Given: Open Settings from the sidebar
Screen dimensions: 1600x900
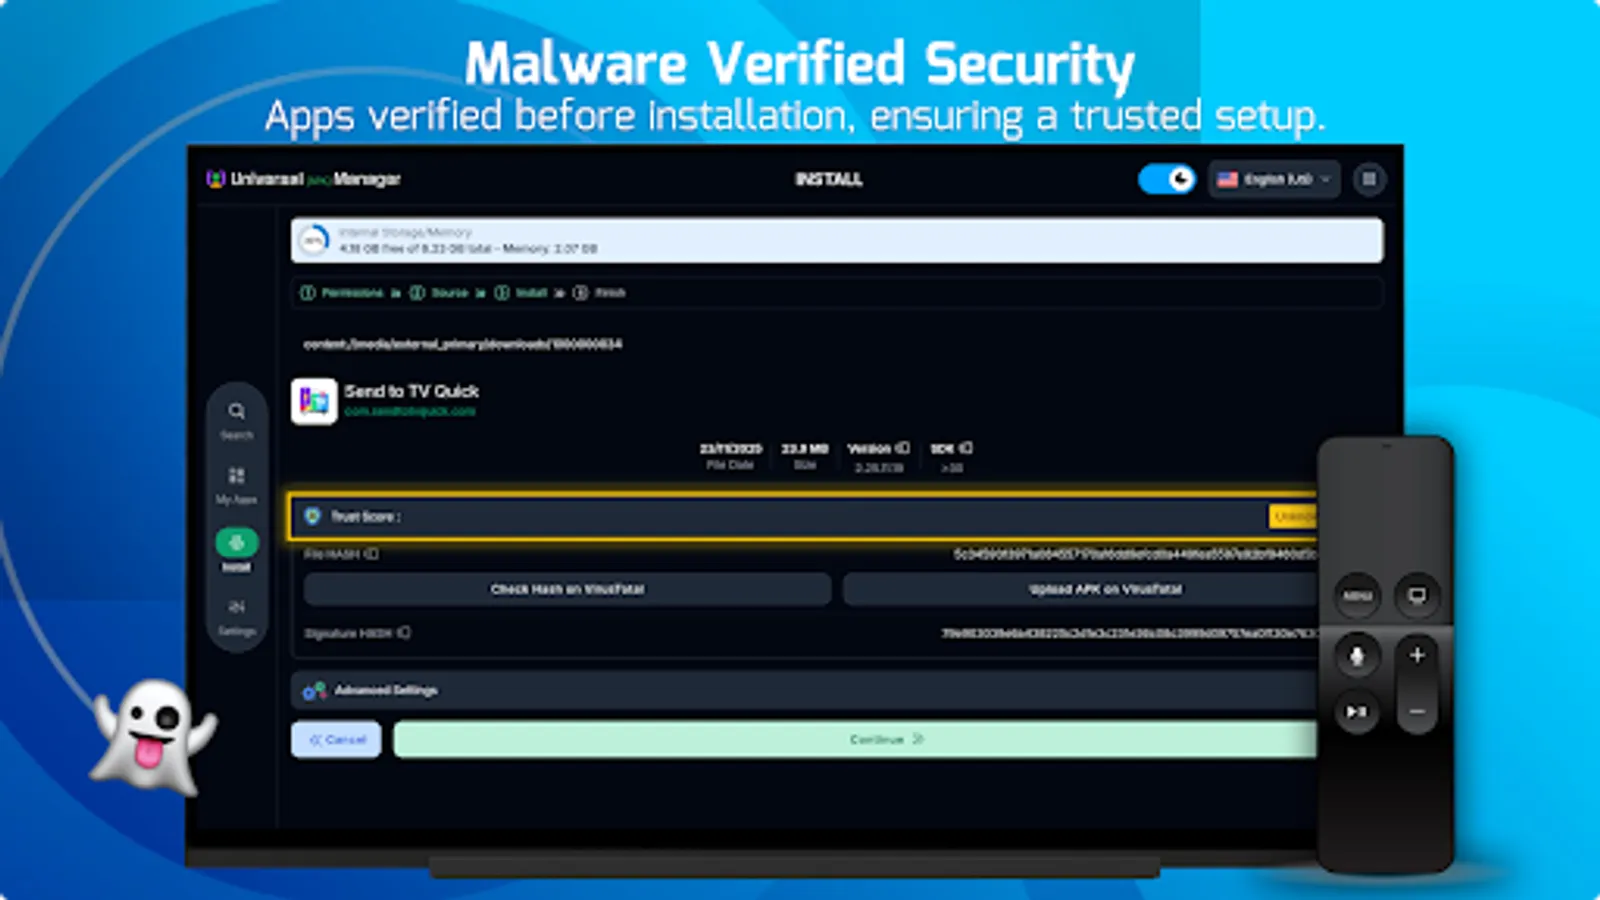Looking at the screenshot, I should point(237,610).
